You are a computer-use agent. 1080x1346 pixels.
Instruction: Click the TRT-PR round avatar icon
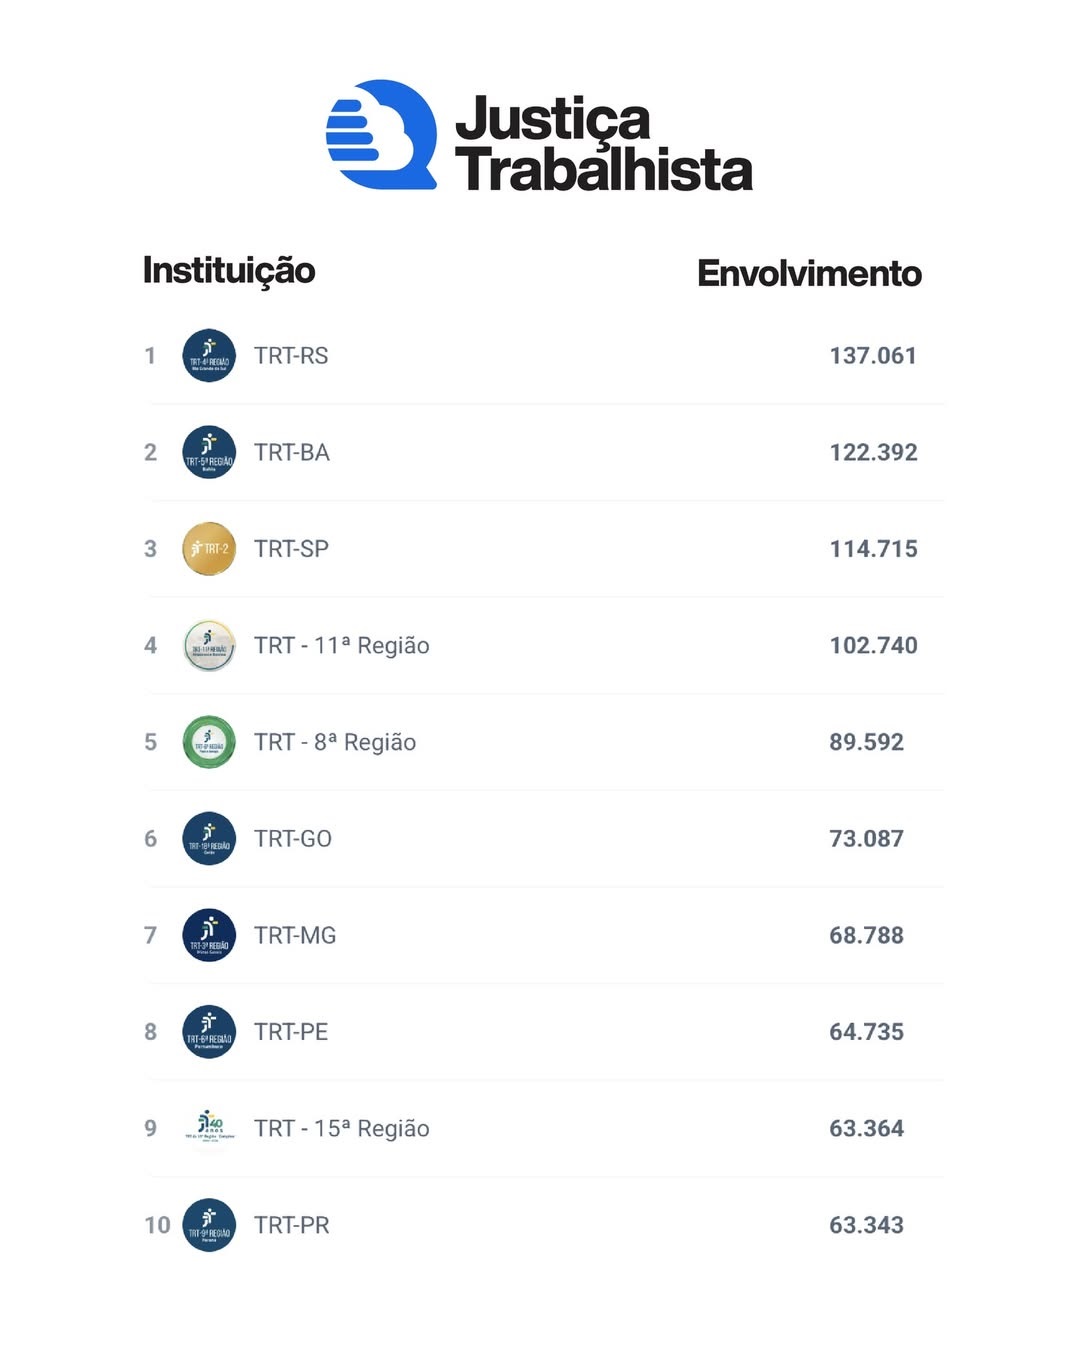(x=209, y=1225)
